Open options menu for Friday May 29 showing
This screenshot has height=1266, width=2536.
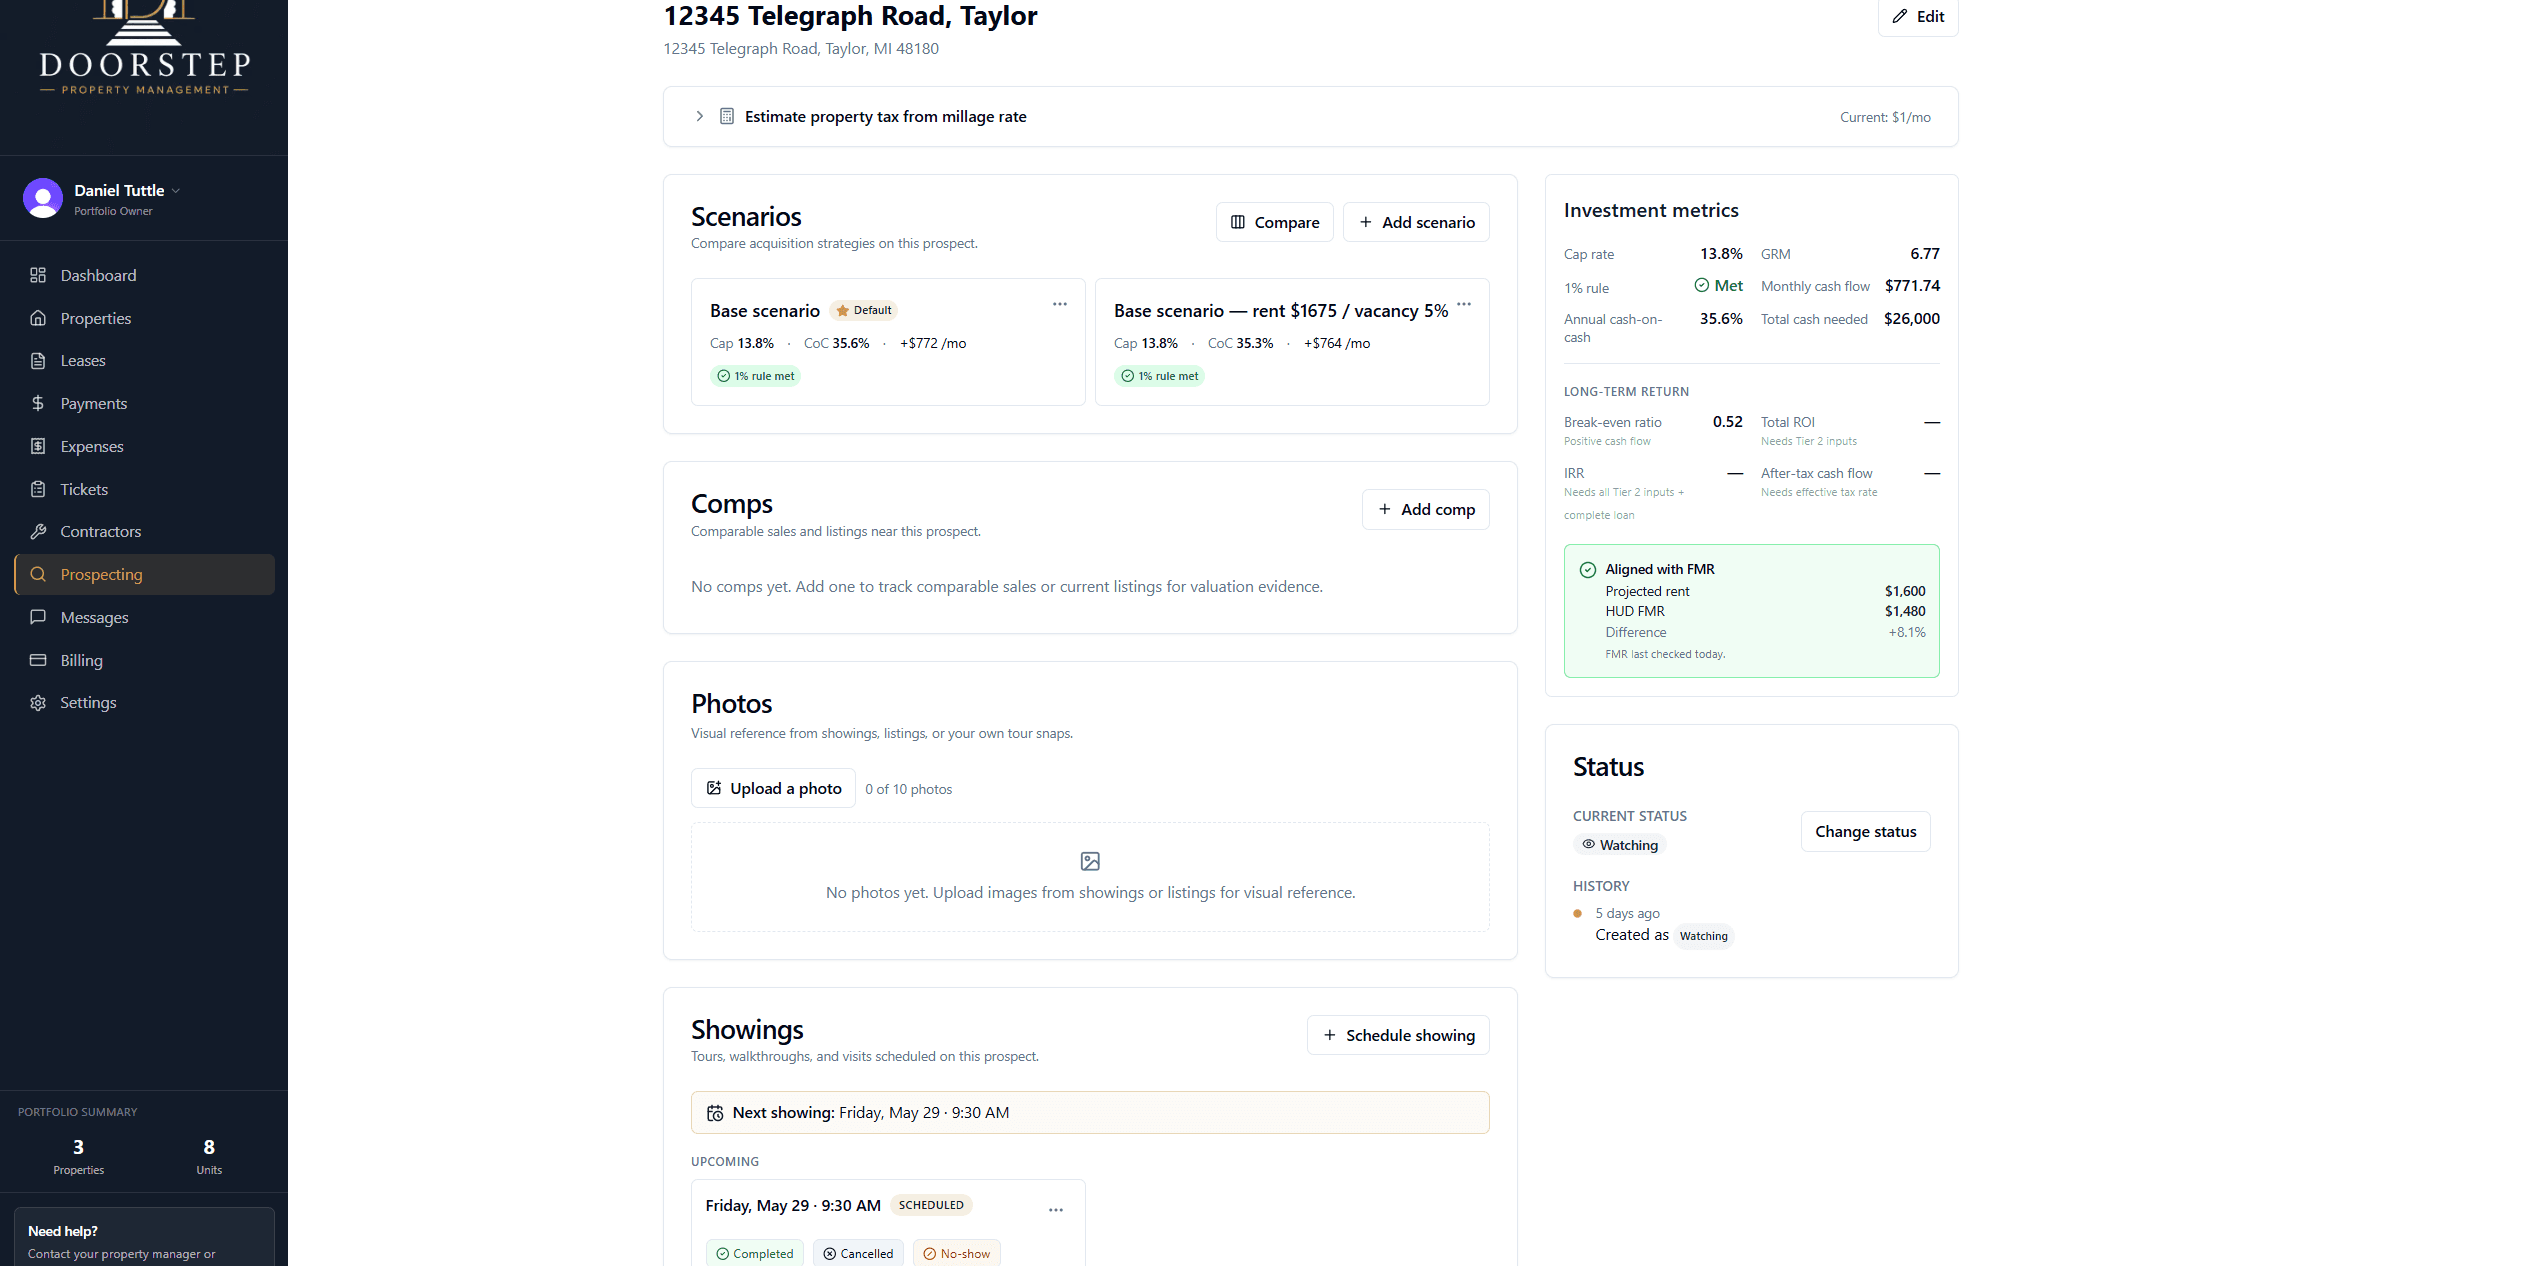tap(1056, 1210)
